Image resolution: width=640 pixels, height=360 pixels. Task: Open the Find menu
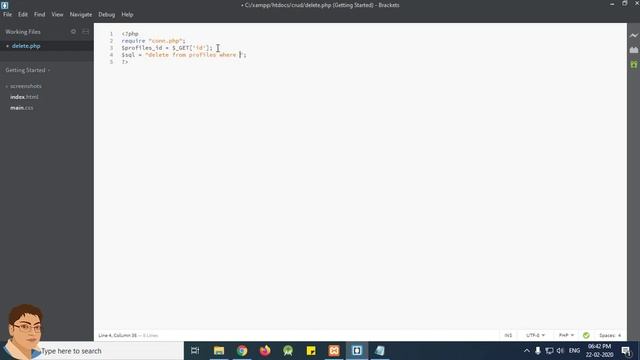coord(40,14)
